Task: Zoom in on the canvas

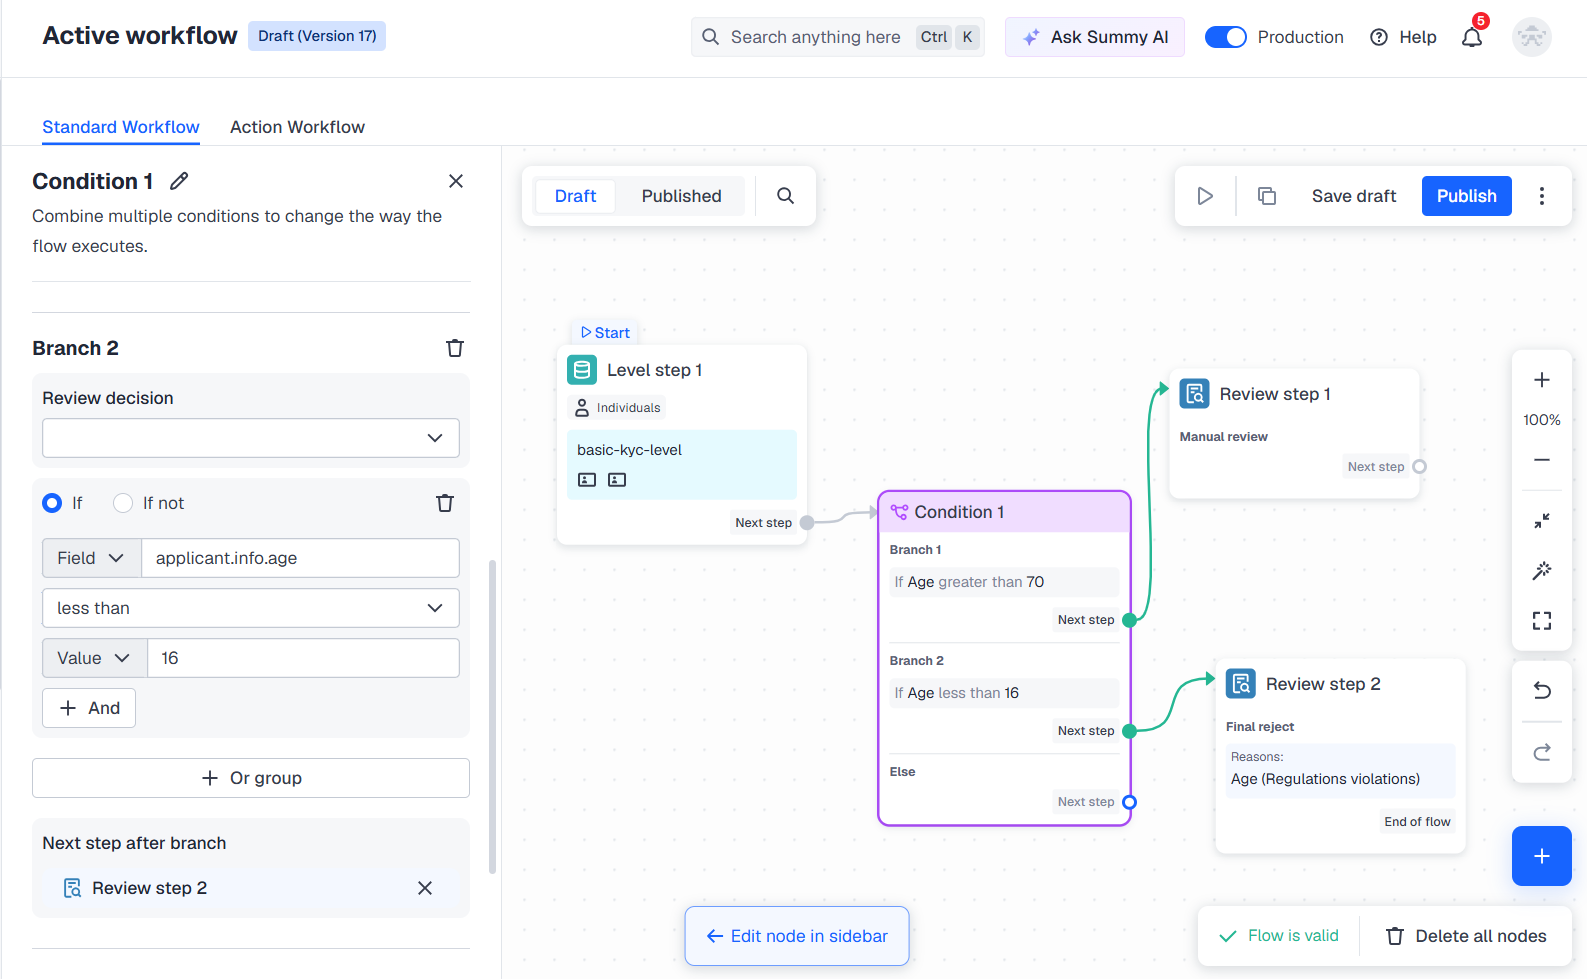Action: pyautogui.click(x=1542, y=380)
